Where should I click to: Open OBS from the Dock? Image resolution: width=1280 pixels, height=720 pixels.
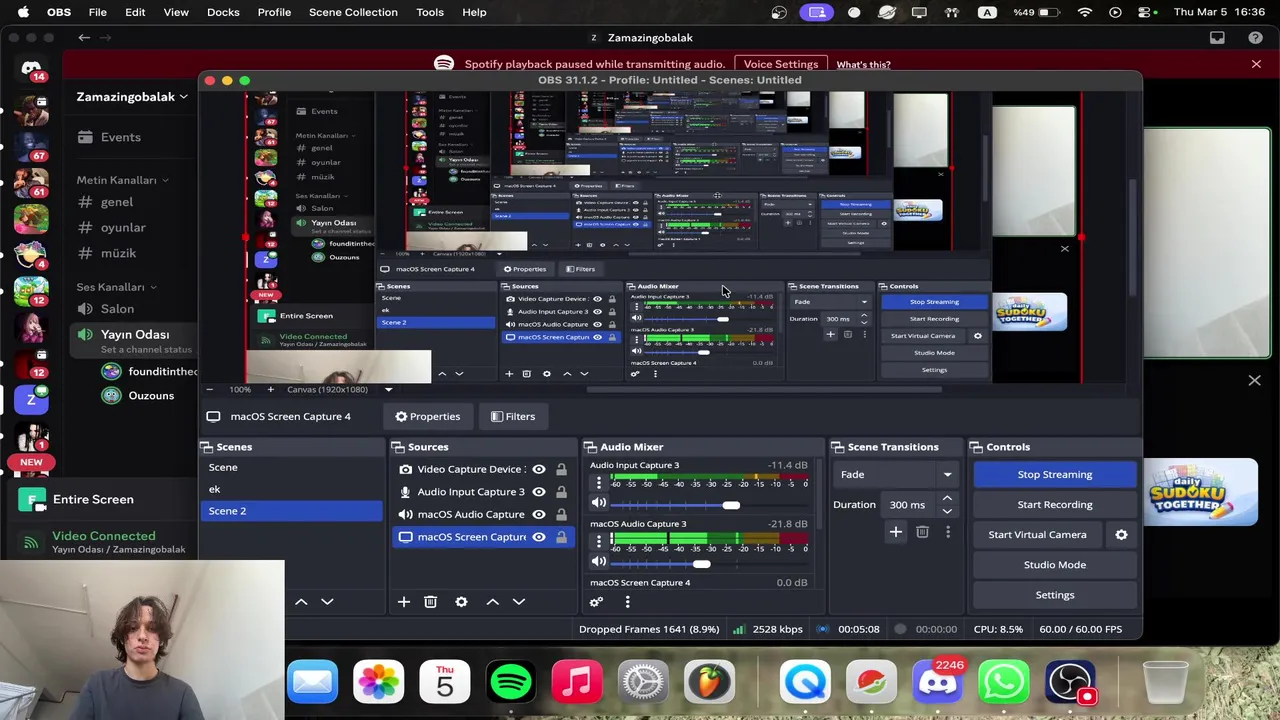[x=1070, y=683]
